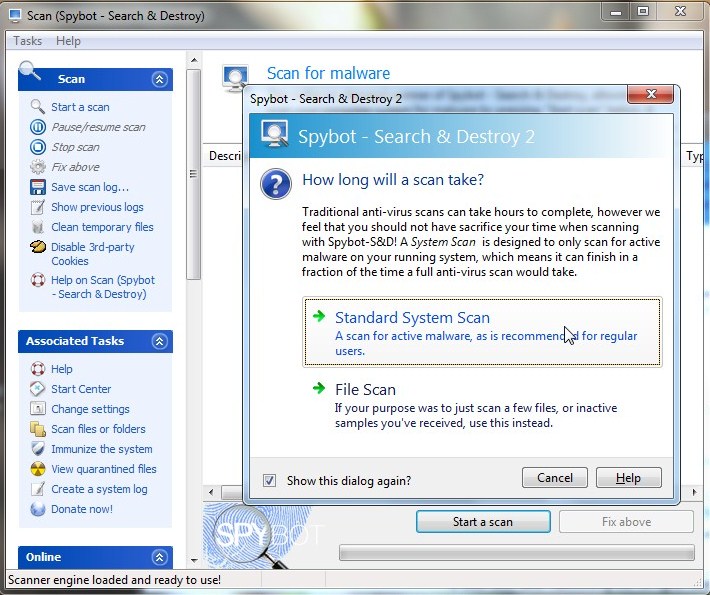The width and height of the screenshot is (710, 595).
Task: Click sidebar scrollbar down arrow
Action: tap(194, 560)
